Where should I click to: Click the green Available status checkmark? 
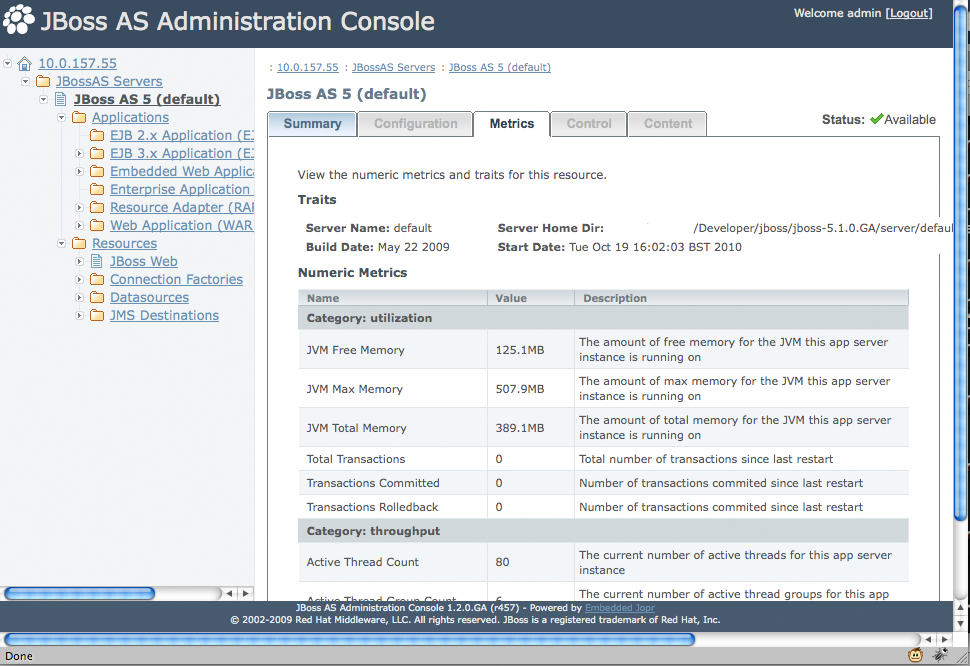pyautogui.click(x=876, y=119)
